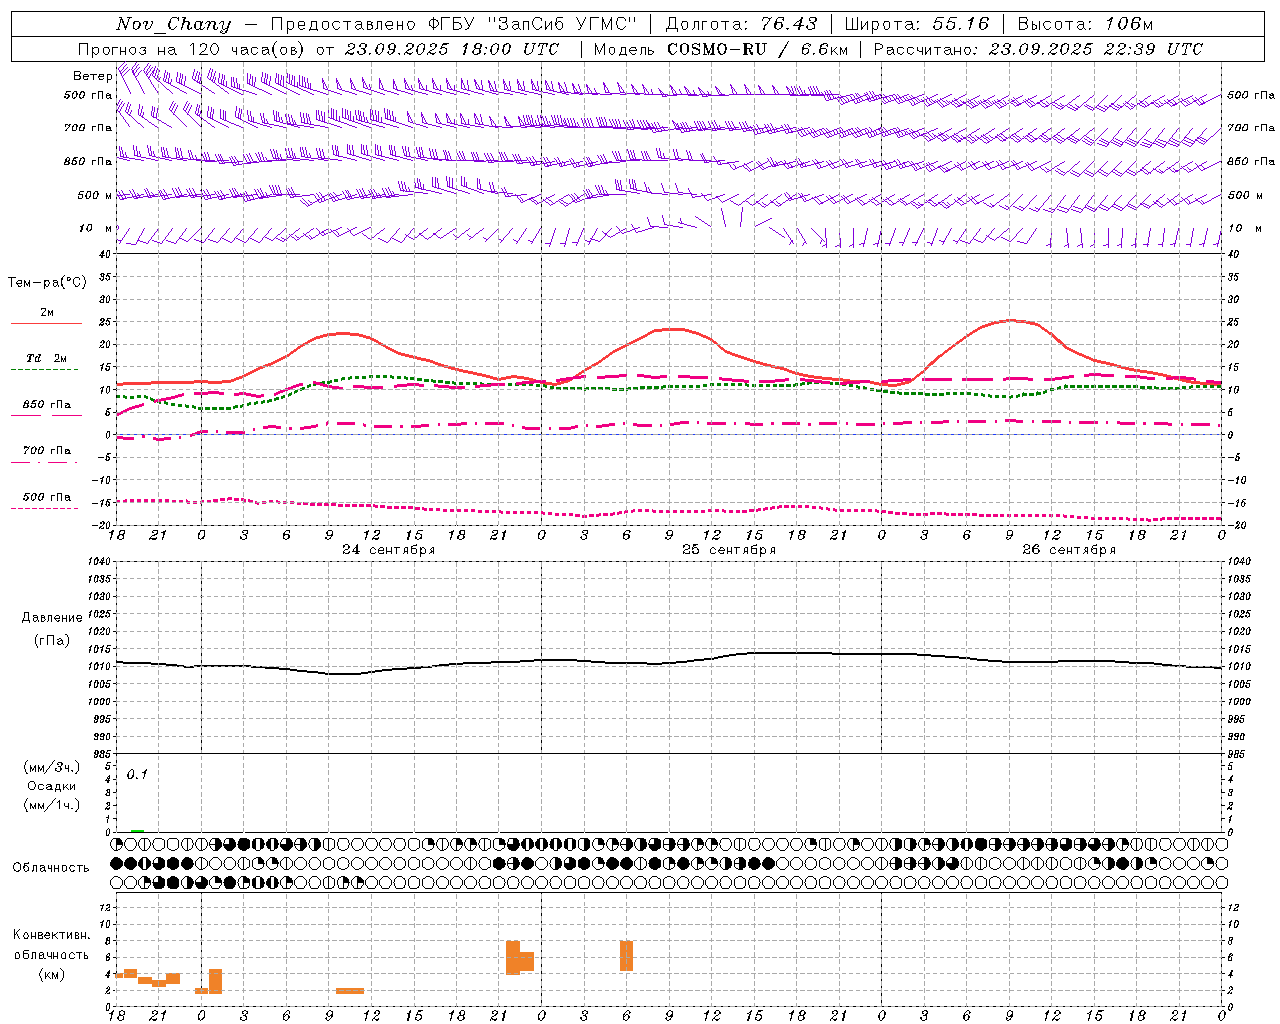Click the Рассчитано: 23.09.2025 22:39 UTC text

pyautogui.click(x=1038, y=49)
